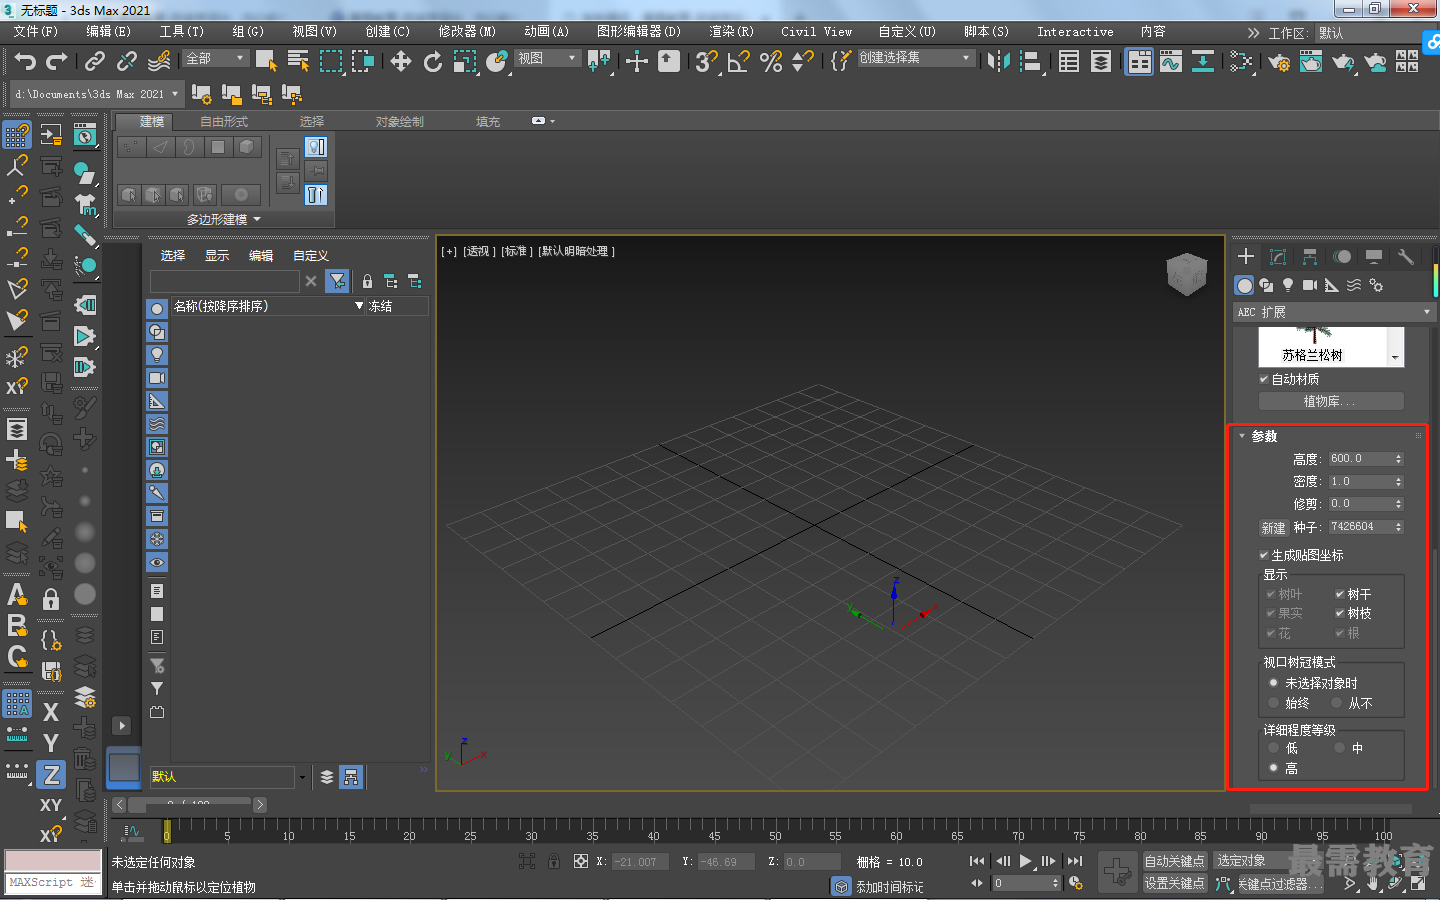Screen dimensions: 1440x900
Task: Select the 未选择对象时 radio button
Action: point(1273,683)
